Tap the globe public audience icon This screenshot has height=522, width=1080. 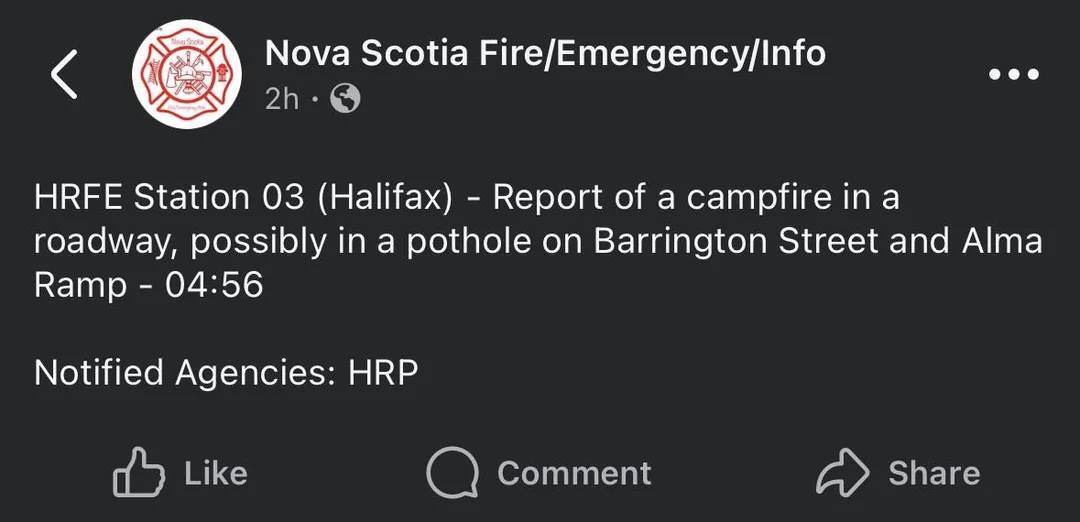(345, 99)
